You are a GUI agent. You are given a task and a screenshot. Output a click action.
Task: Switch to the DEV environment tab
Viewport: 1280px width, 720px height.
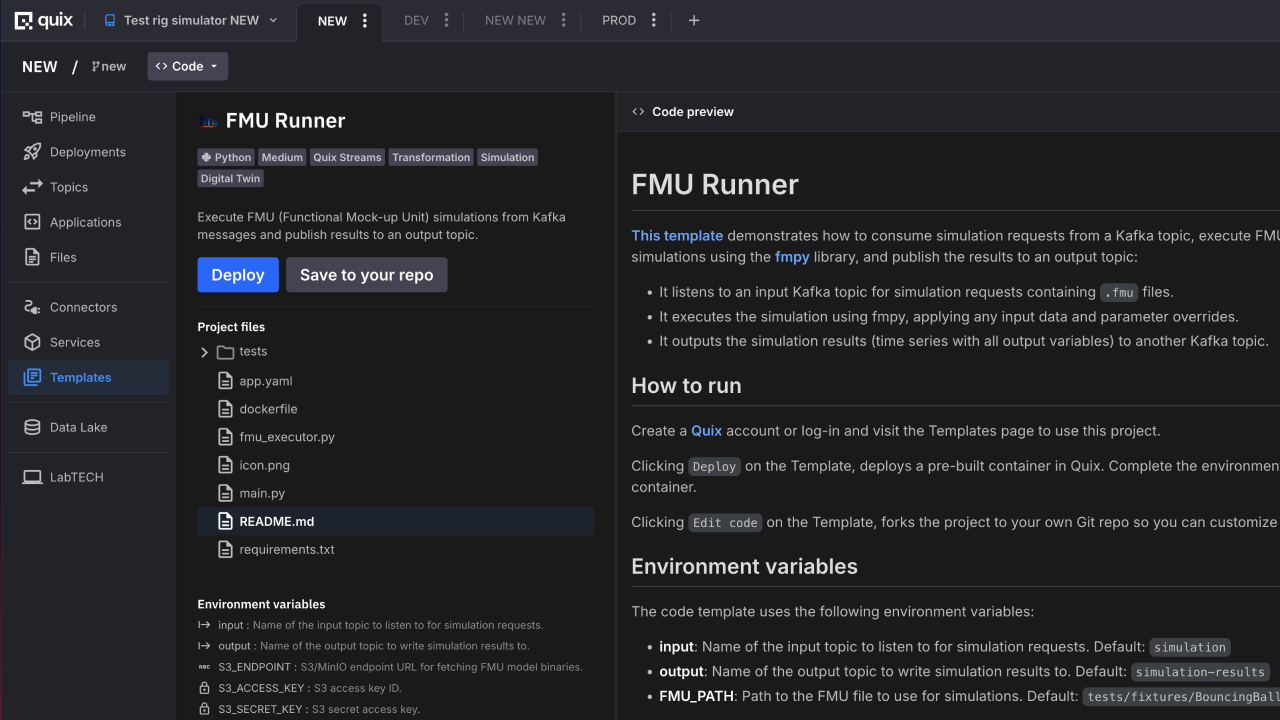(416, 20)
